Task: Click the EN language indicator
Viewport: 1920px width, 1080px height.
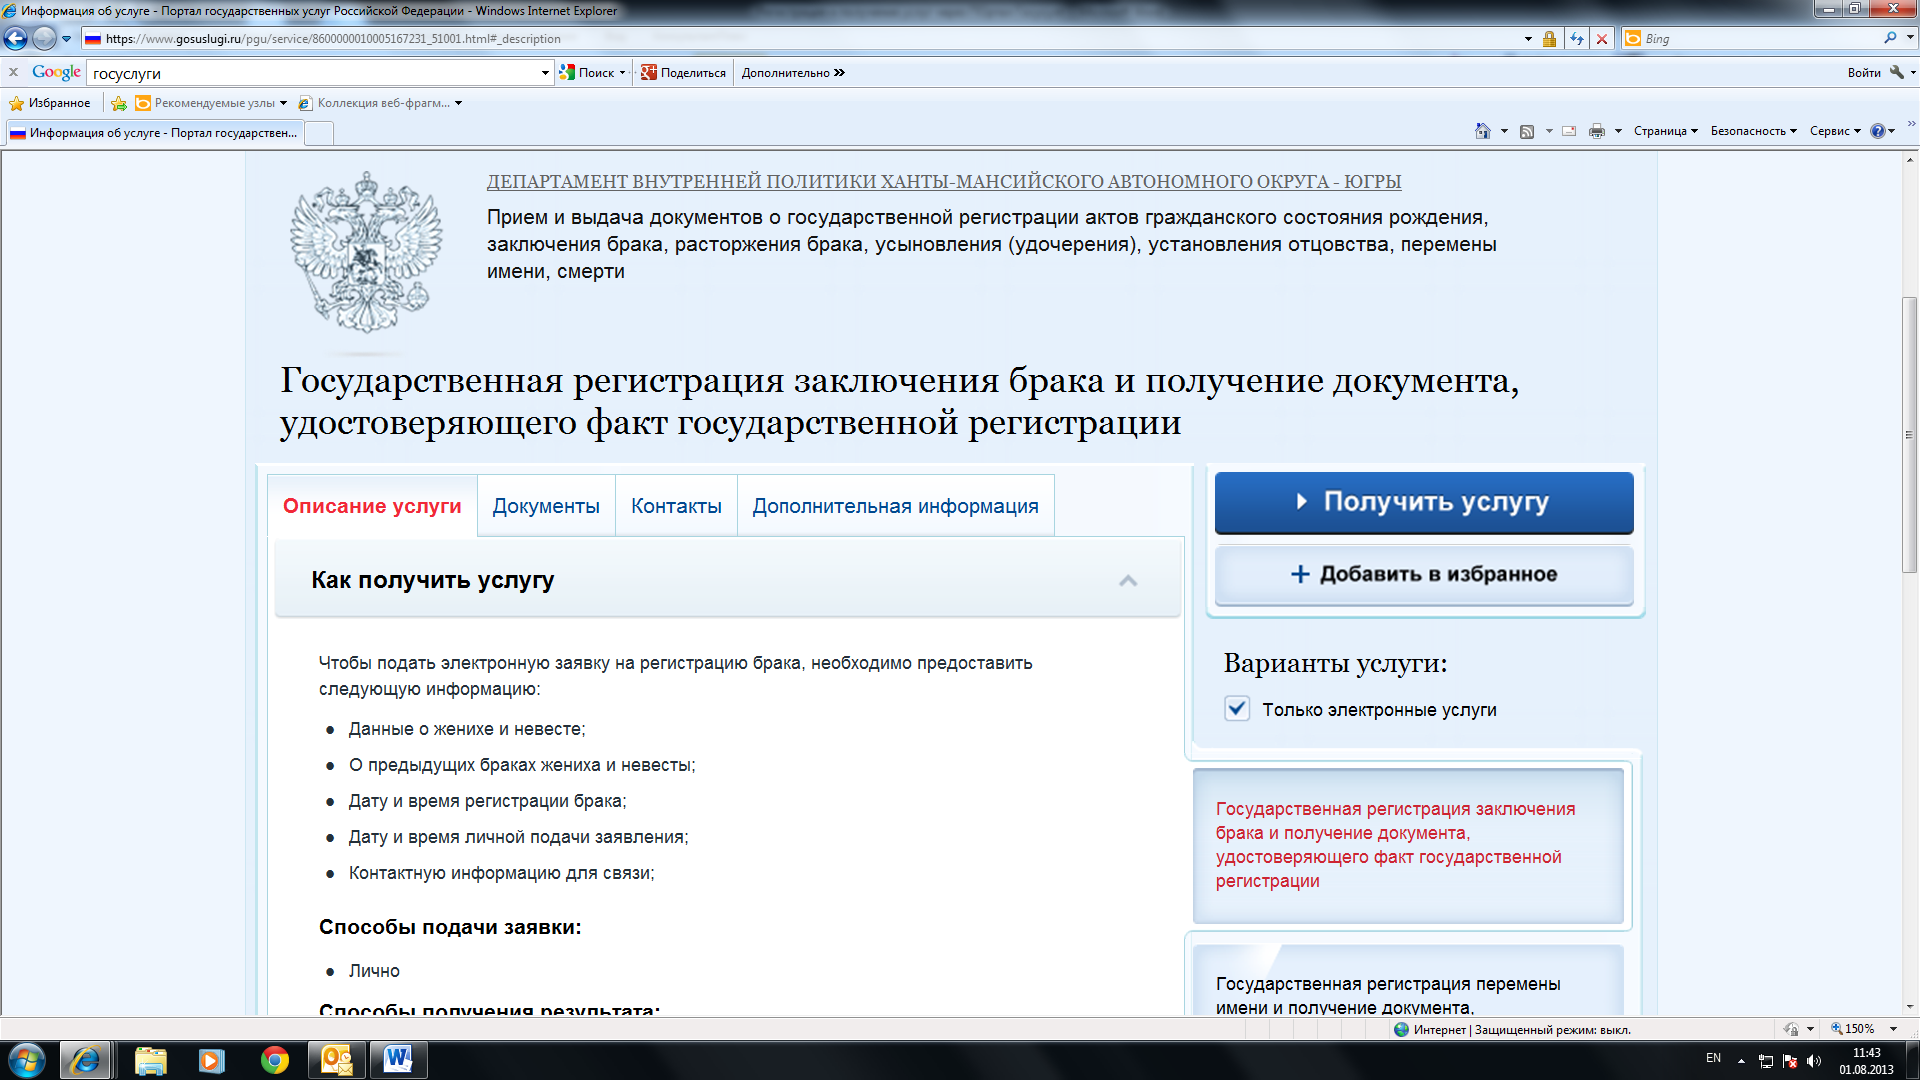Action: click(x=1713, y=1057)
